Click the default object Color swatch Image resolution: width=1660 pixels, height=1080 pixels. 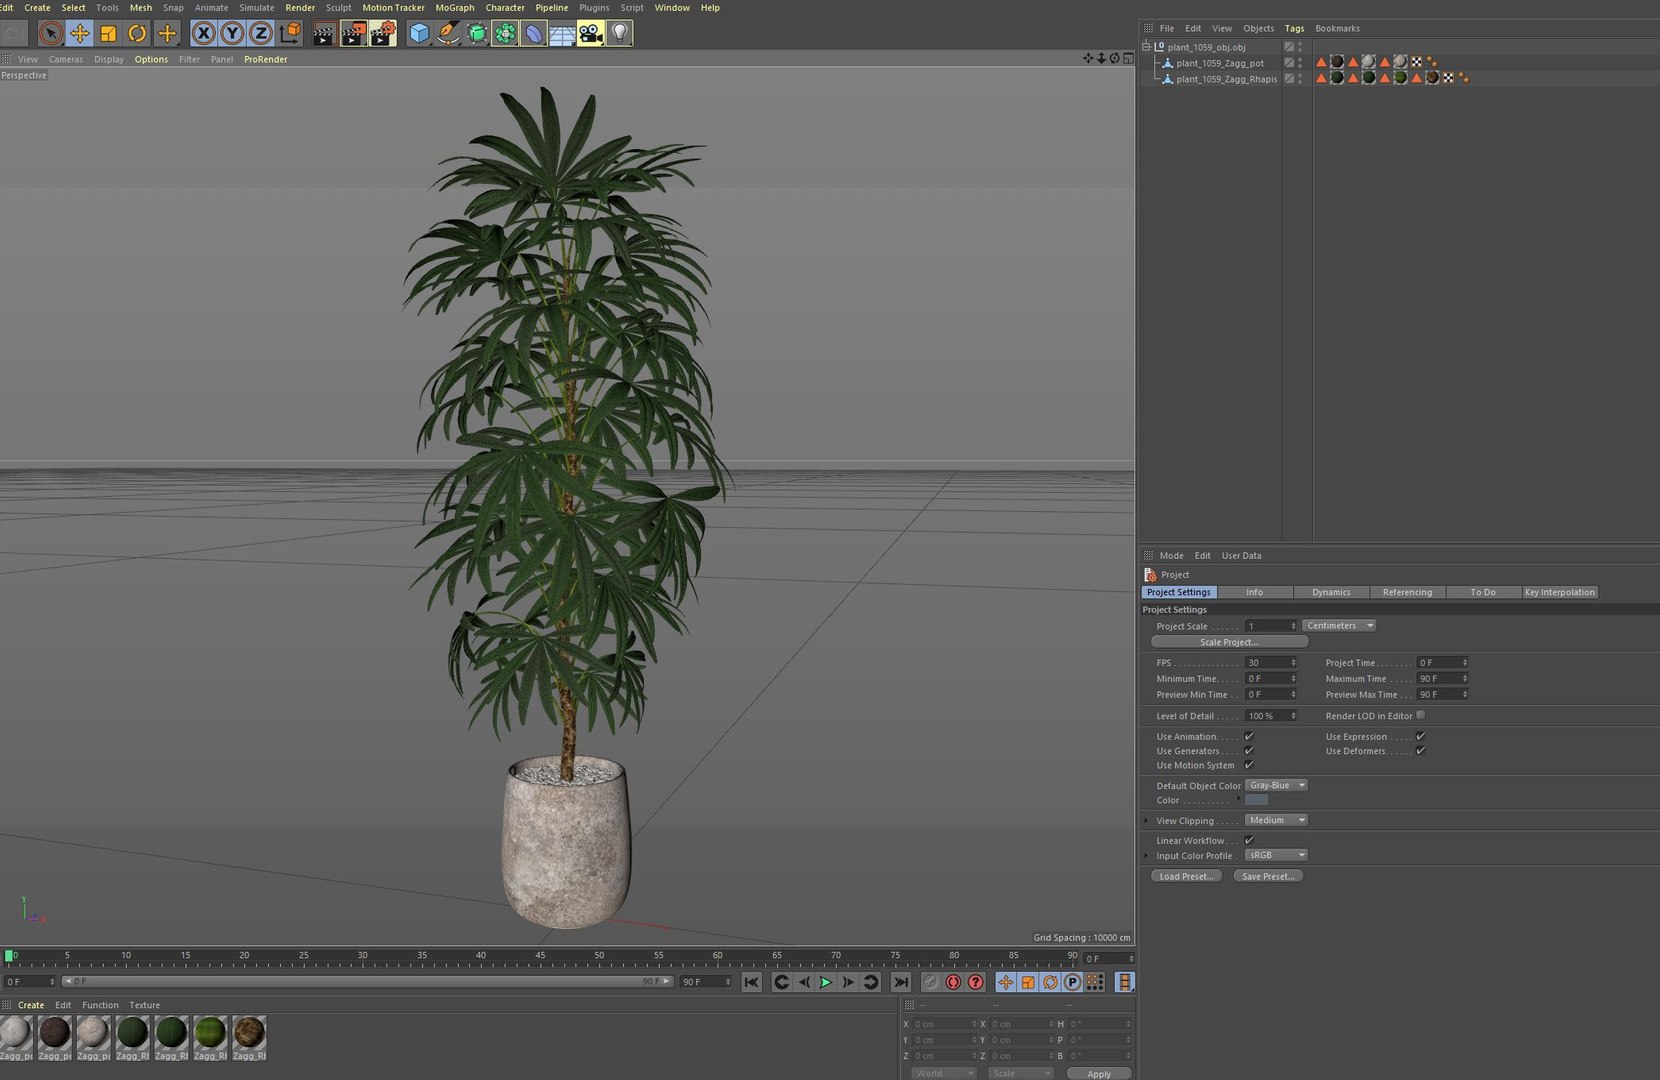(1257, 800)
